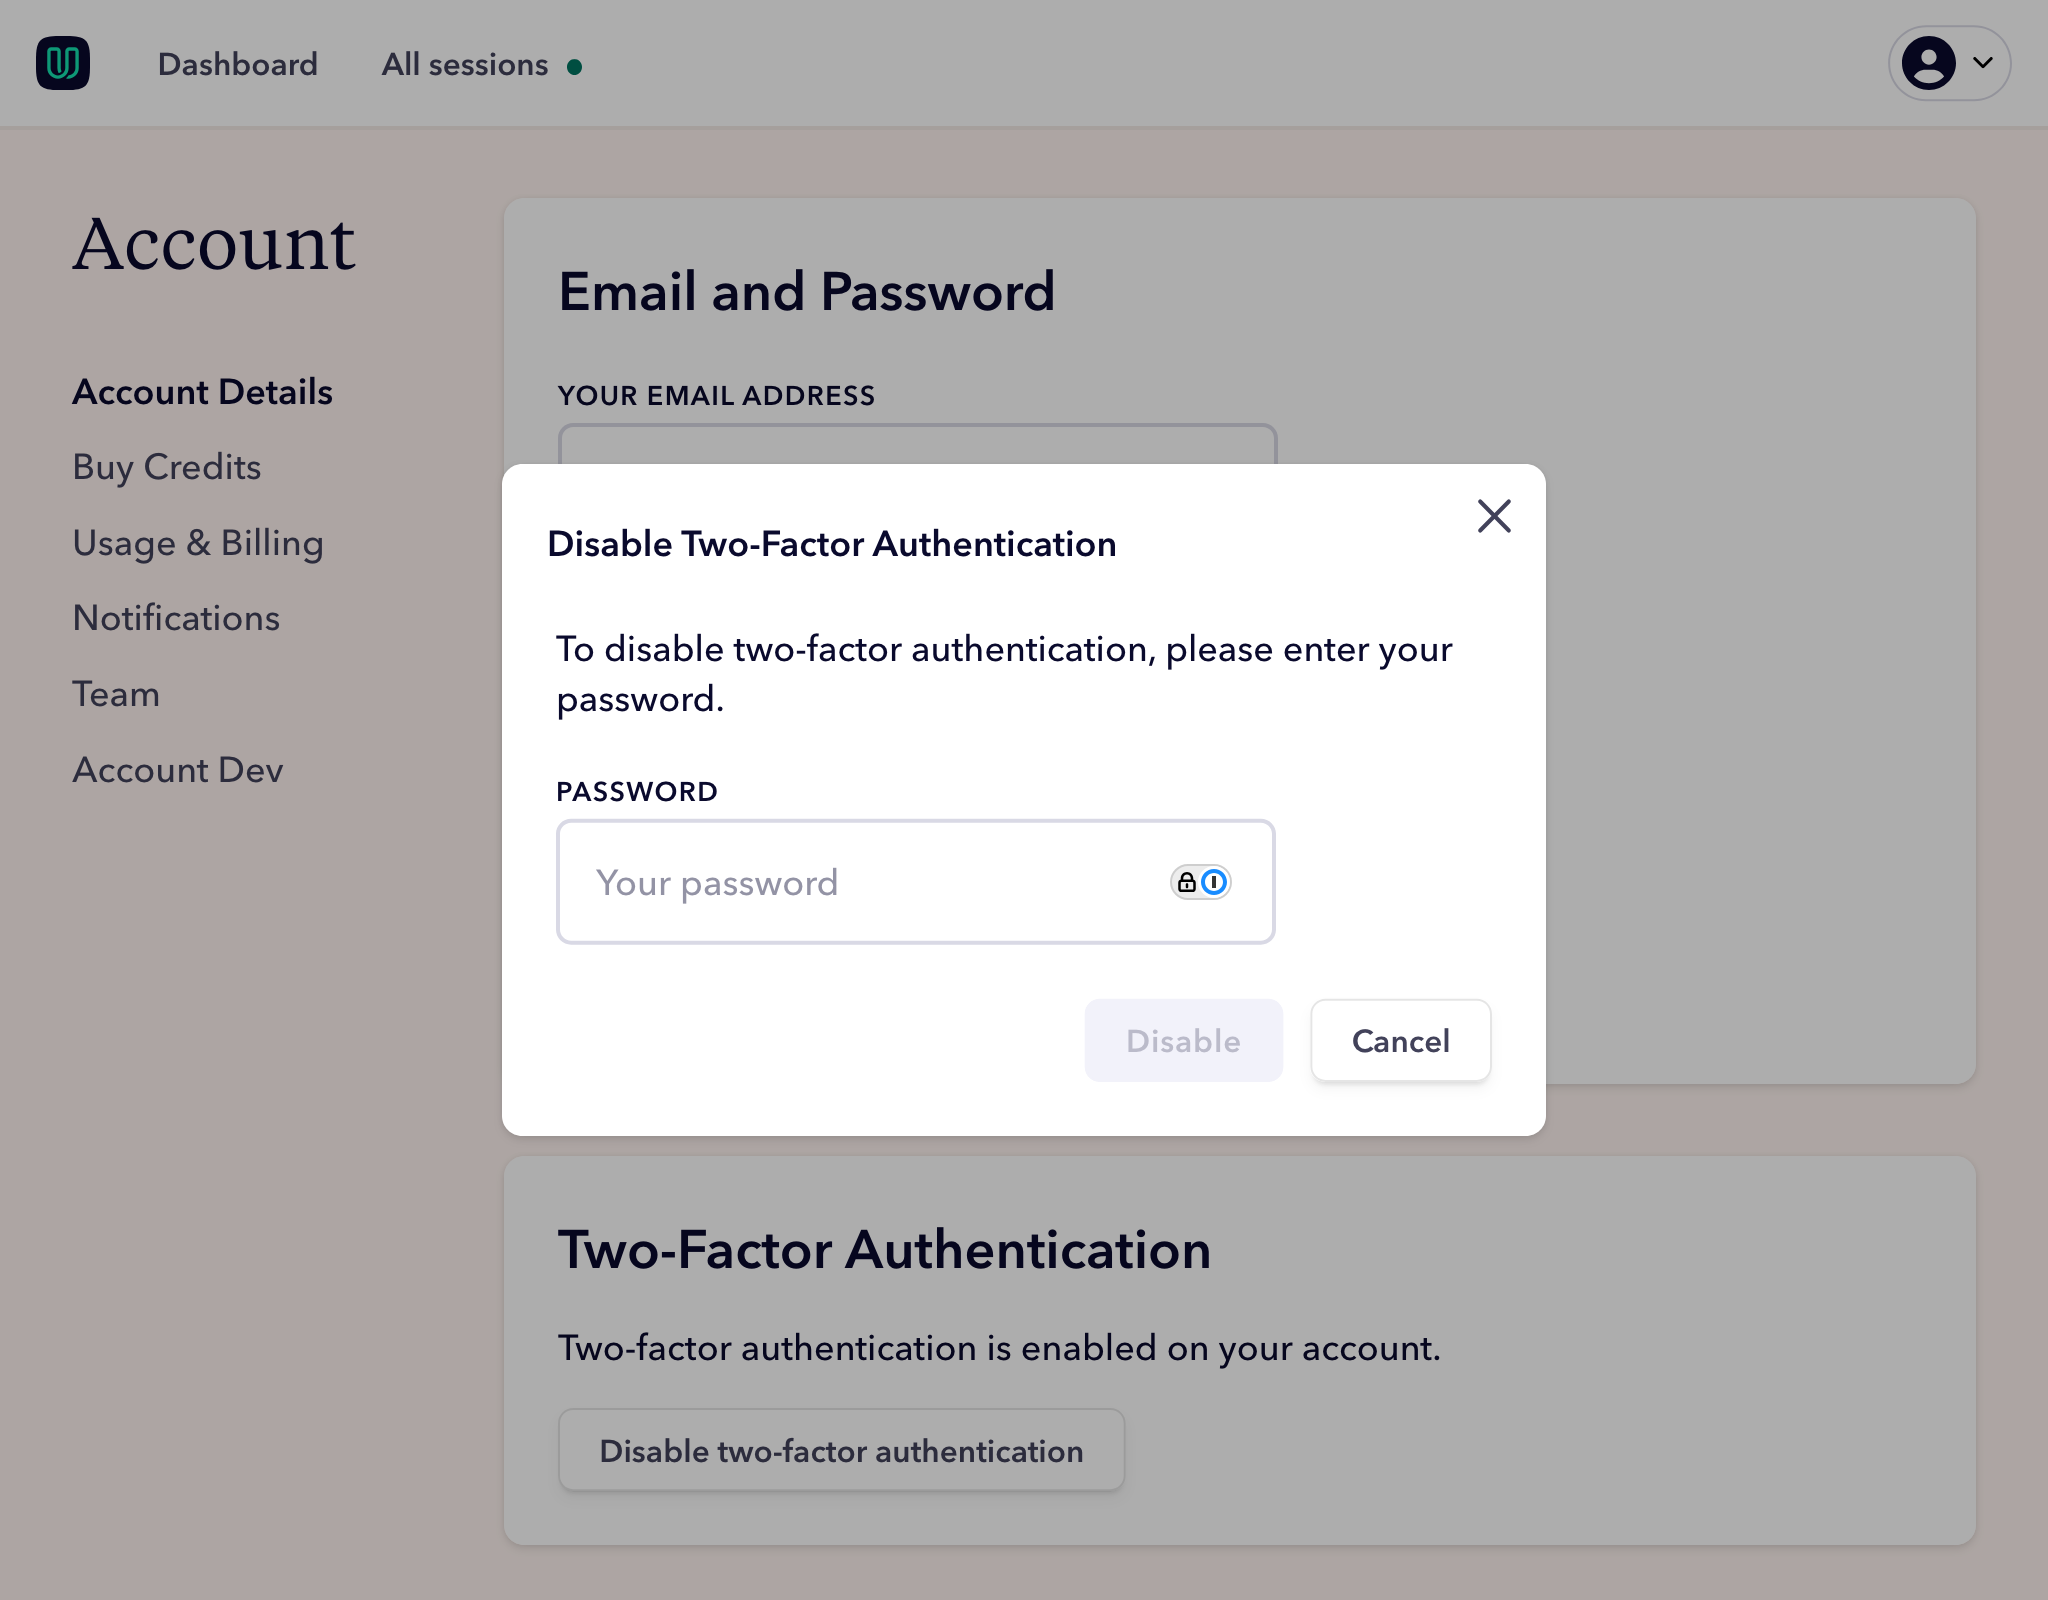Focus the Your password input field

tap(860, 882)
